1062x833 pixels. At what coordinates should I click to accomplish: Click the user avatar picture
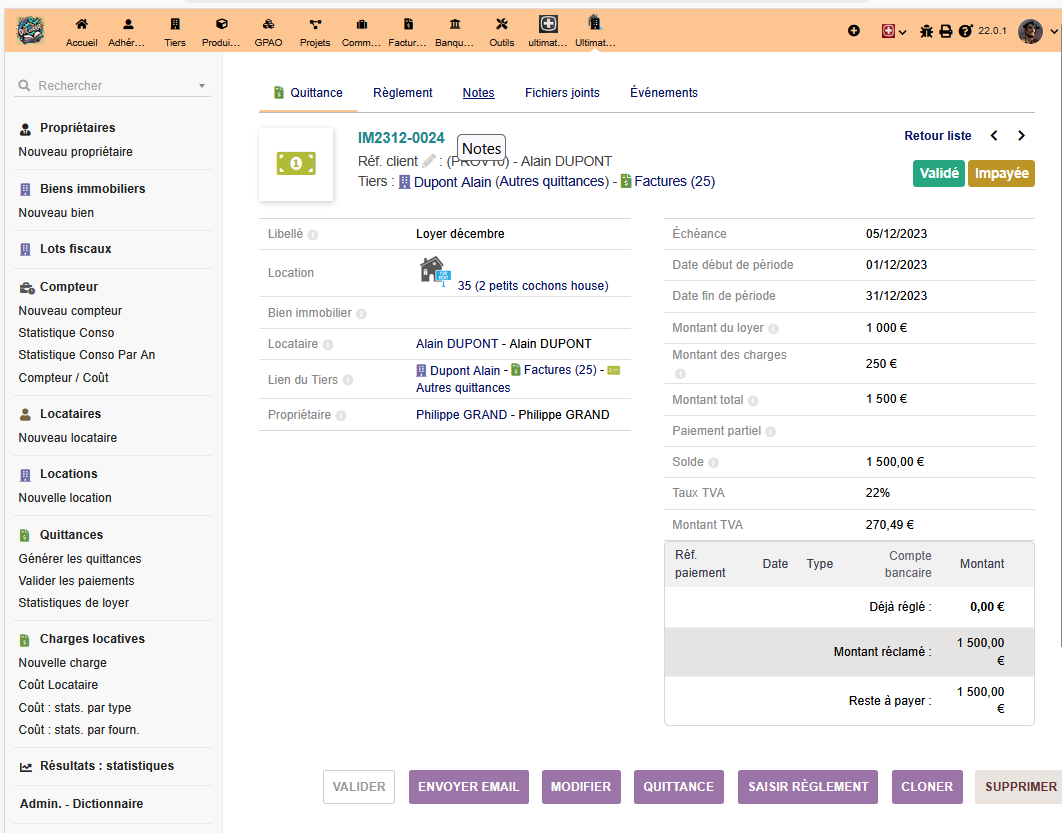pyautogui.click(x=1030, y=31)
